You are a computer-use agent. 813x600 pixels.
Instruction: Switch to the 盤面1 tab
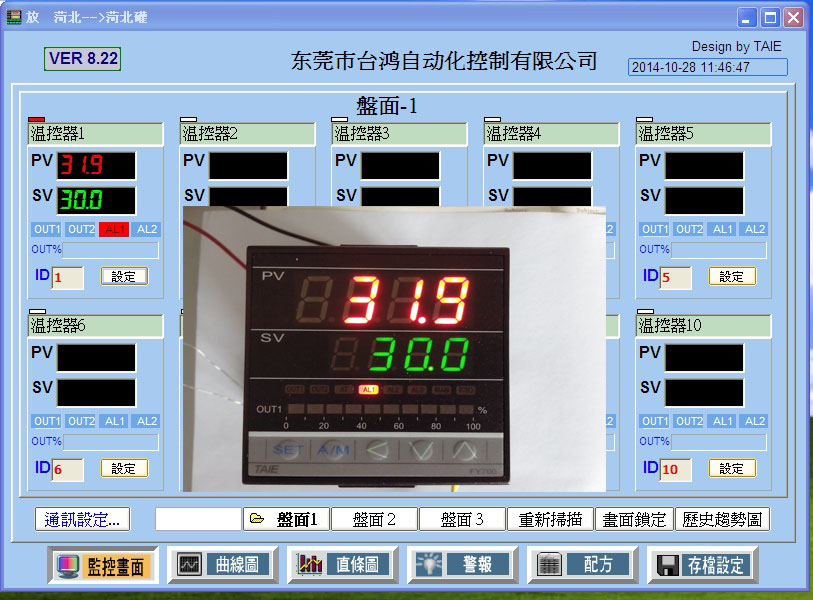pyautogui.click(x=286, y=519)
